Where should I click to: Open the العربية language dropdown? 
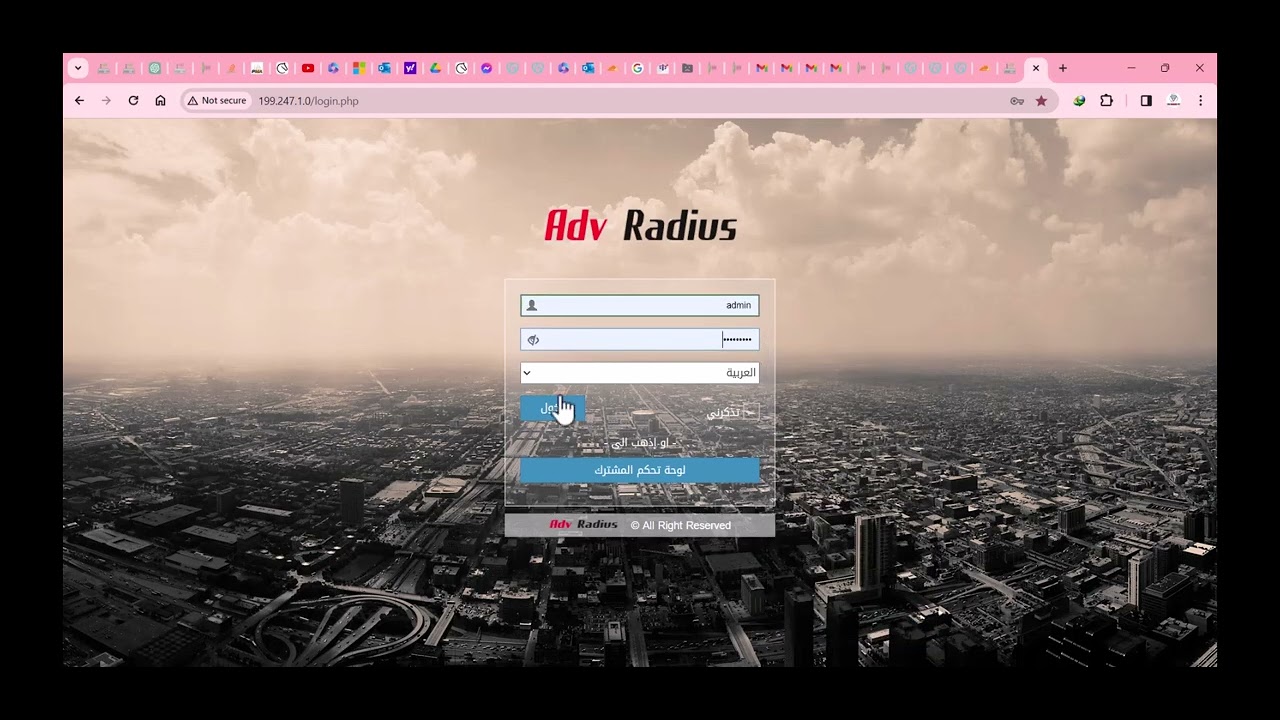pyautogui.click(x=640, y=373)
